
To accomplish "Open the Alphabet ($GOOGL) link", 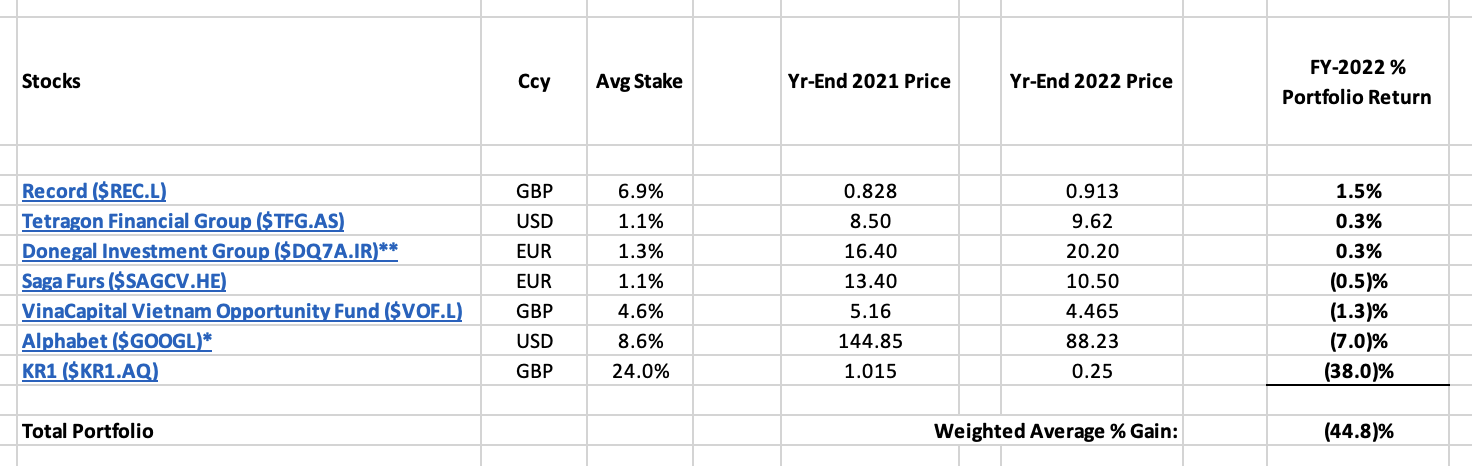I will pyautogui.click(x=120, y=340).
